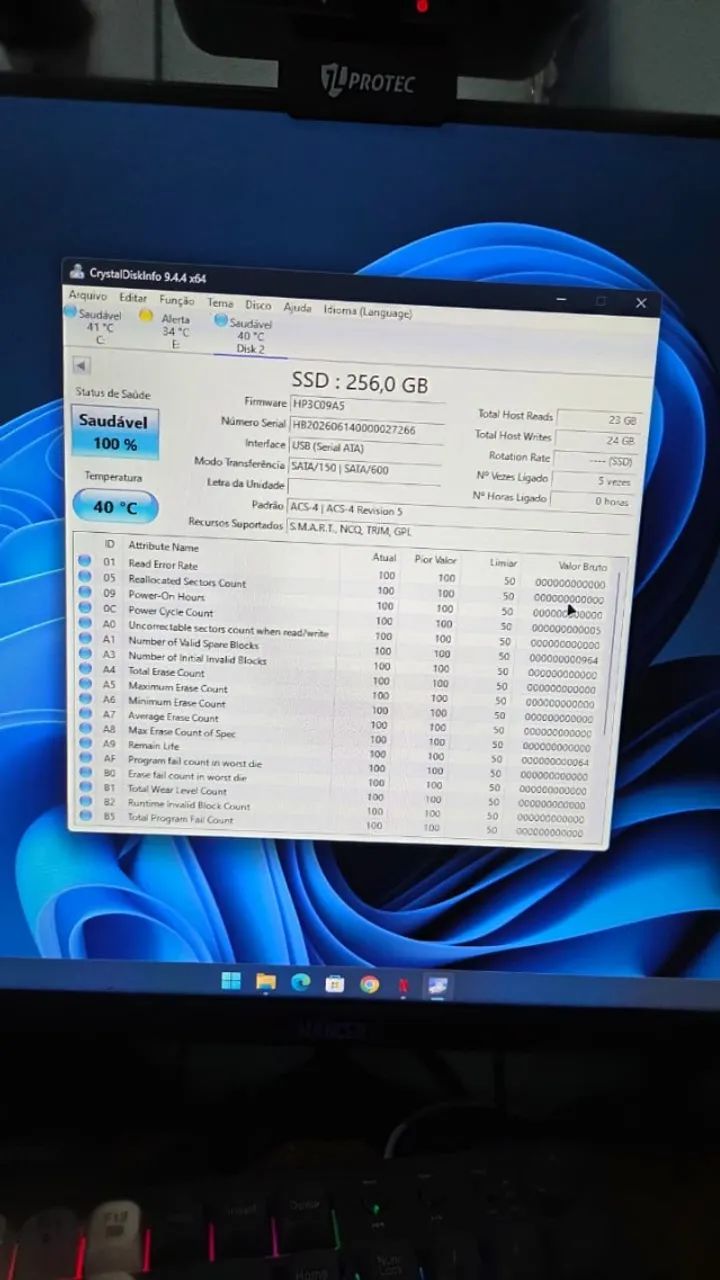The height and width of the screenshot is (1280, 720).
Task: Click the SSD : 256,0 GB title
Action: point(360,382)
